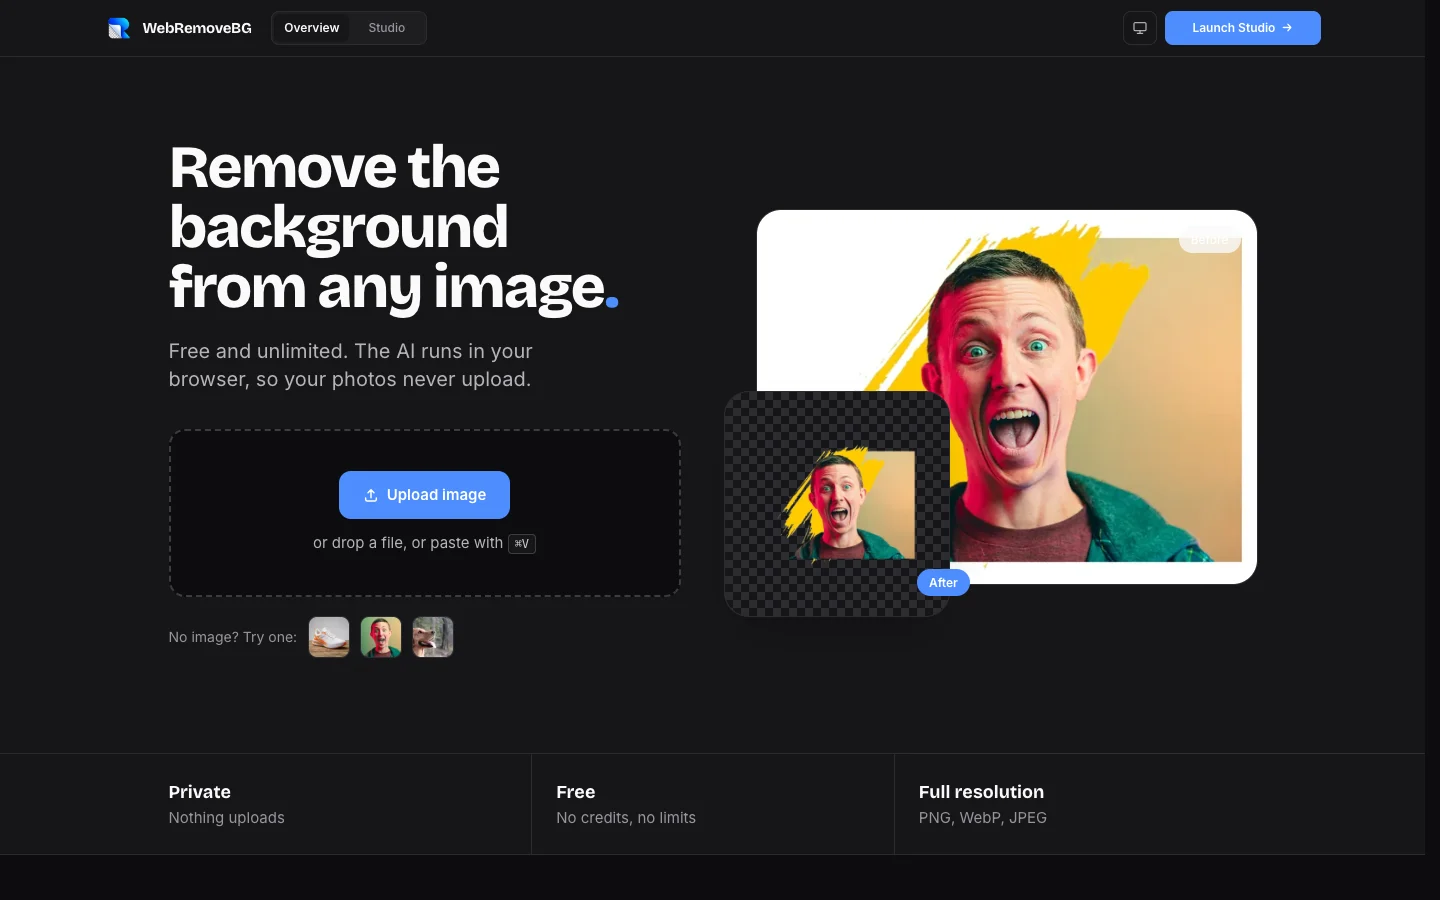1440x900 pixels.
Task: Click the dashed drop-a-file upload zone
Action: (x=425, y=513)
